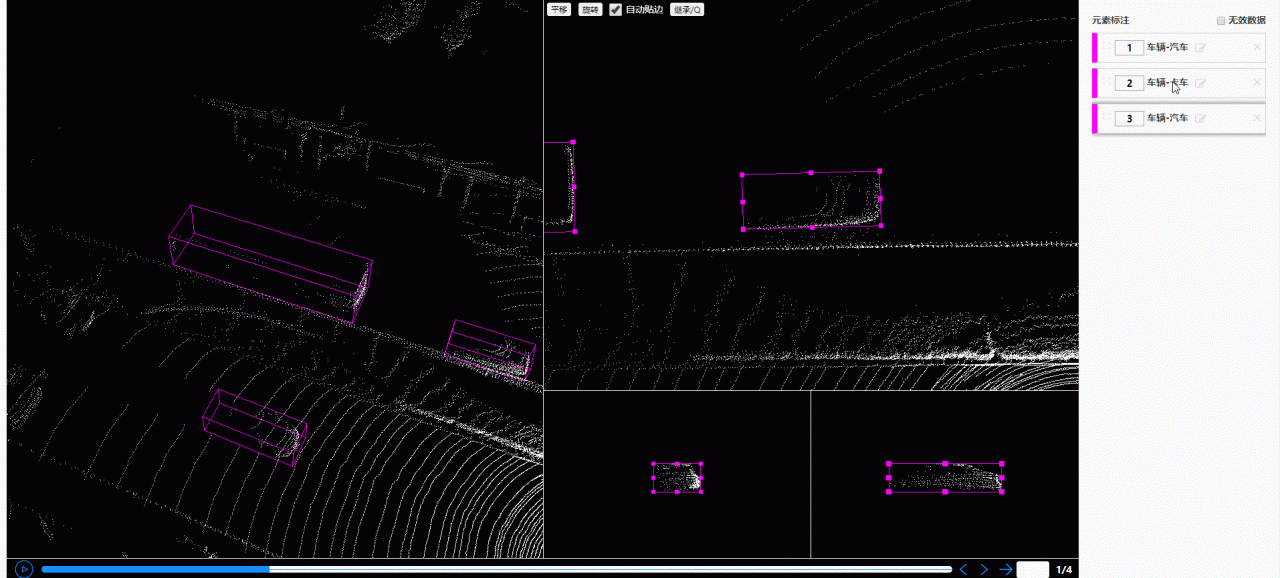Delete annotation item 2 with its X
The image size is (1280, 578).
tap(1257, 83)
